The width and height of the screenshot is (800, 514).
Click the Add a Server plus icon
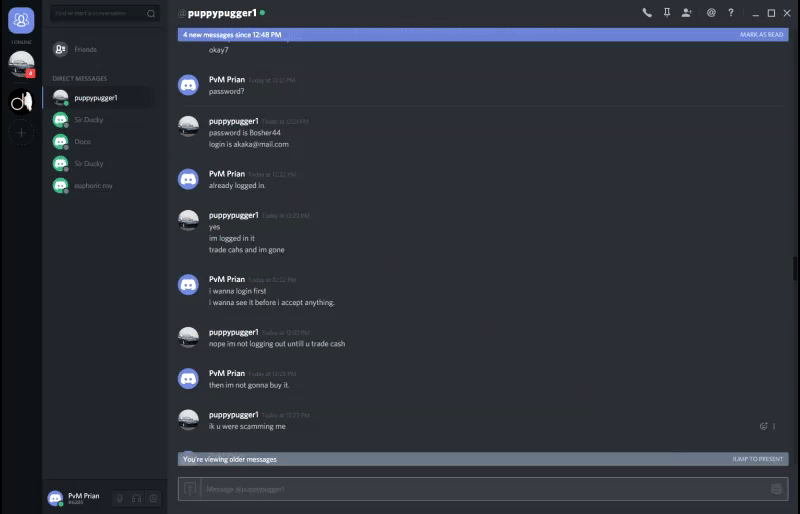pyautogui.click(x=21, y=133)
